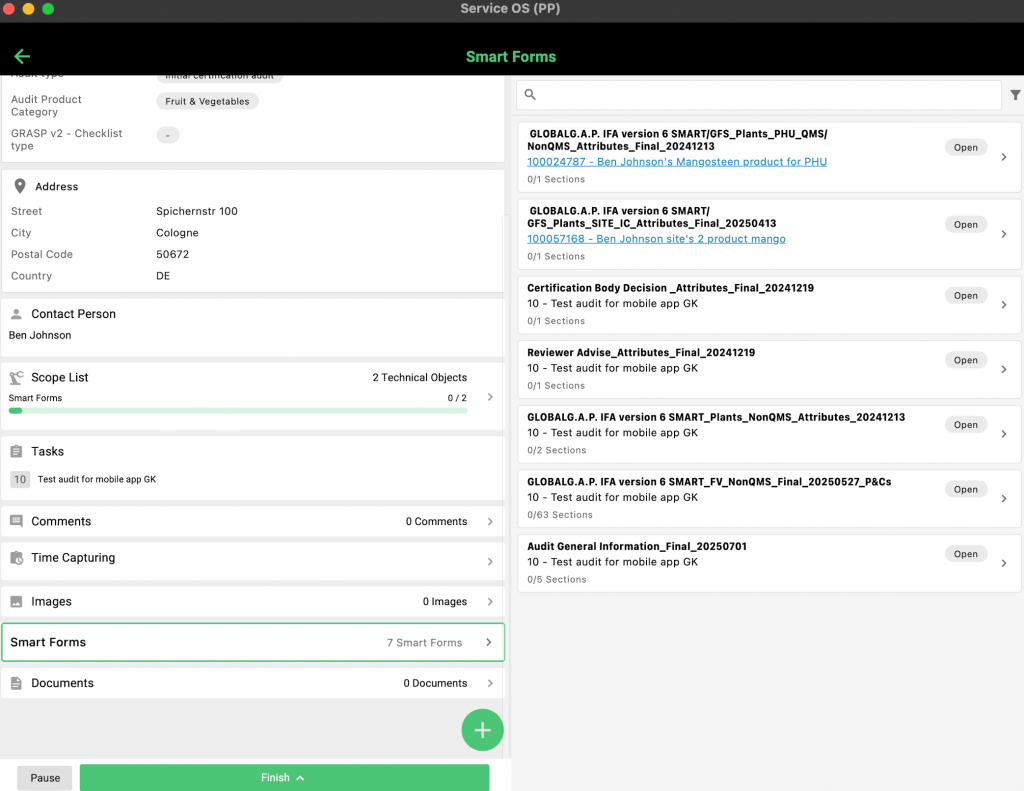The height and width of the screenshot is (791, 1024).
Task: Open link 100024787 Ben Johnson's Mangosteen product
Action: pos(677,162)
